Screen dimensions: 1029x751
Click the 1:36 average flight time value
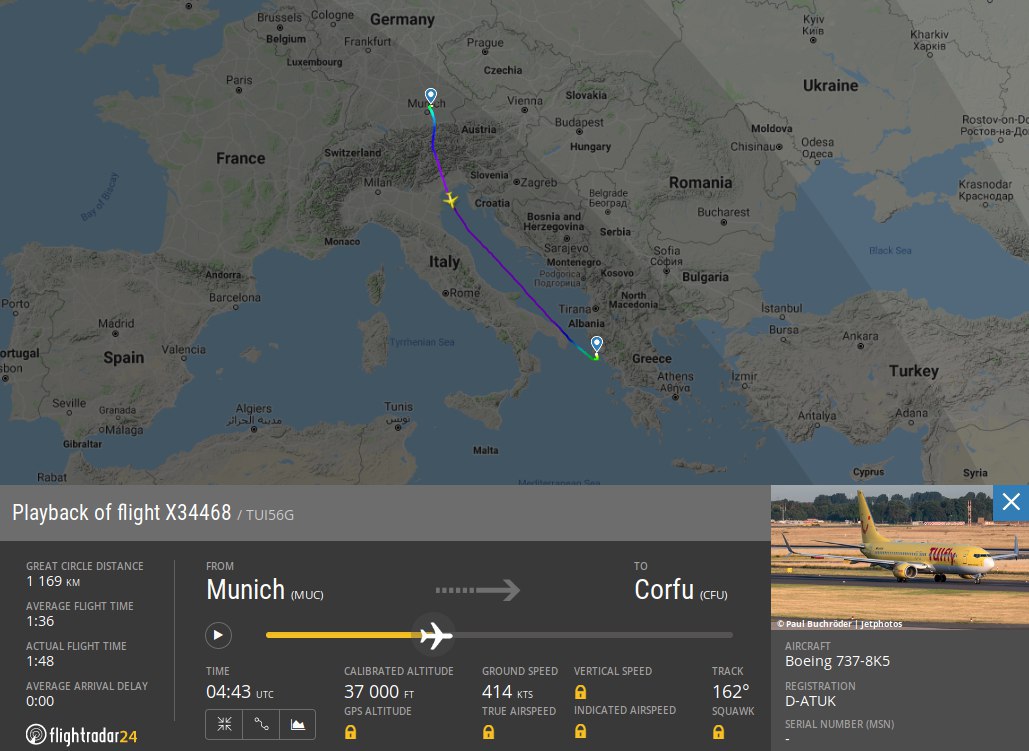[40, 621]
